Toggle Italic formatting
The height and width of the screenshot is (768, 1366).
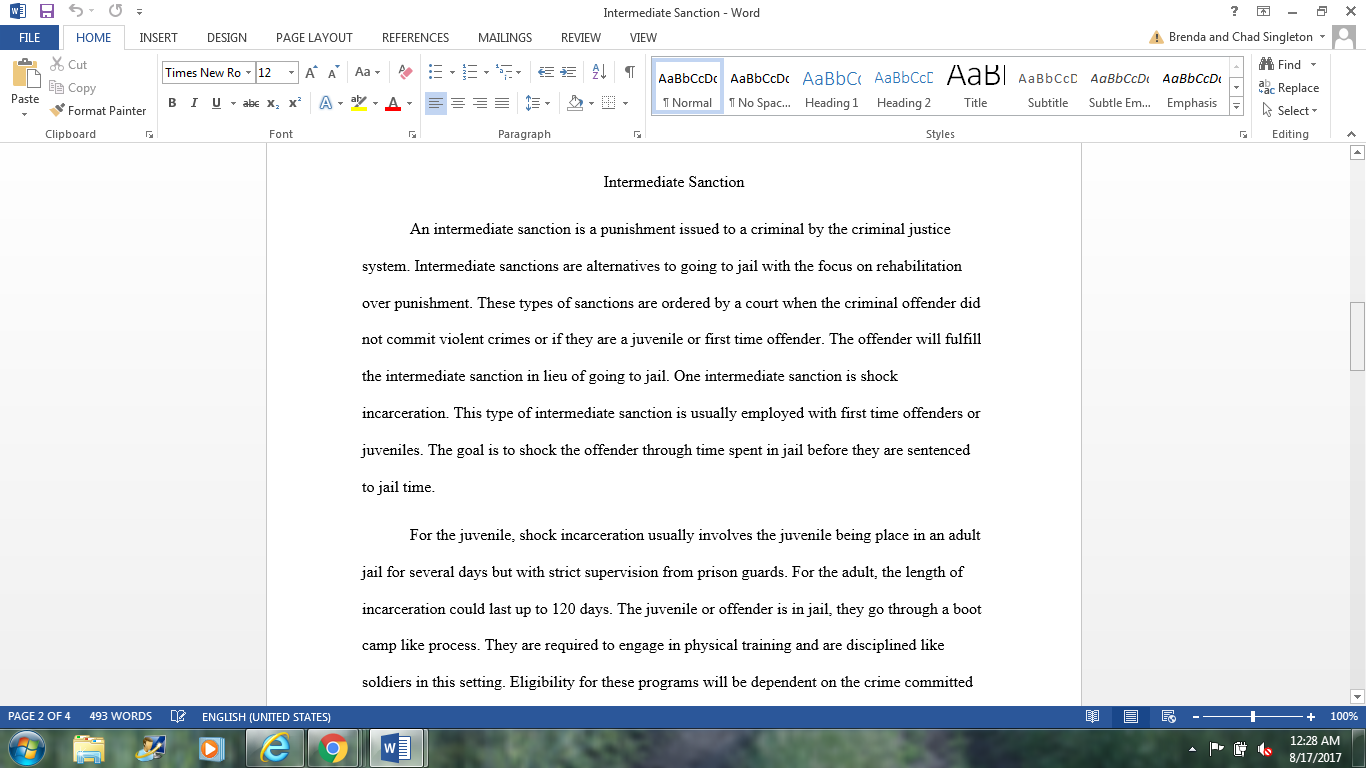click(193, 103)
